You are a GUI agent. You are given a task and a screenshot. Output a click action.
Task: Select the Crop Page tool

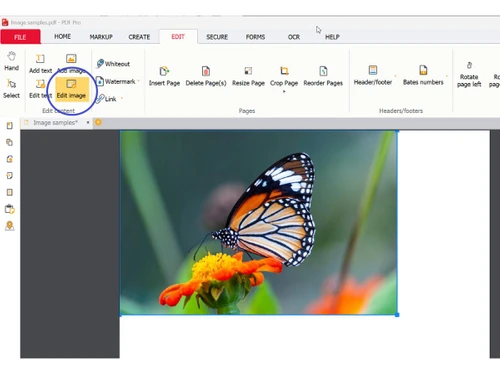(x=284, y=77)
